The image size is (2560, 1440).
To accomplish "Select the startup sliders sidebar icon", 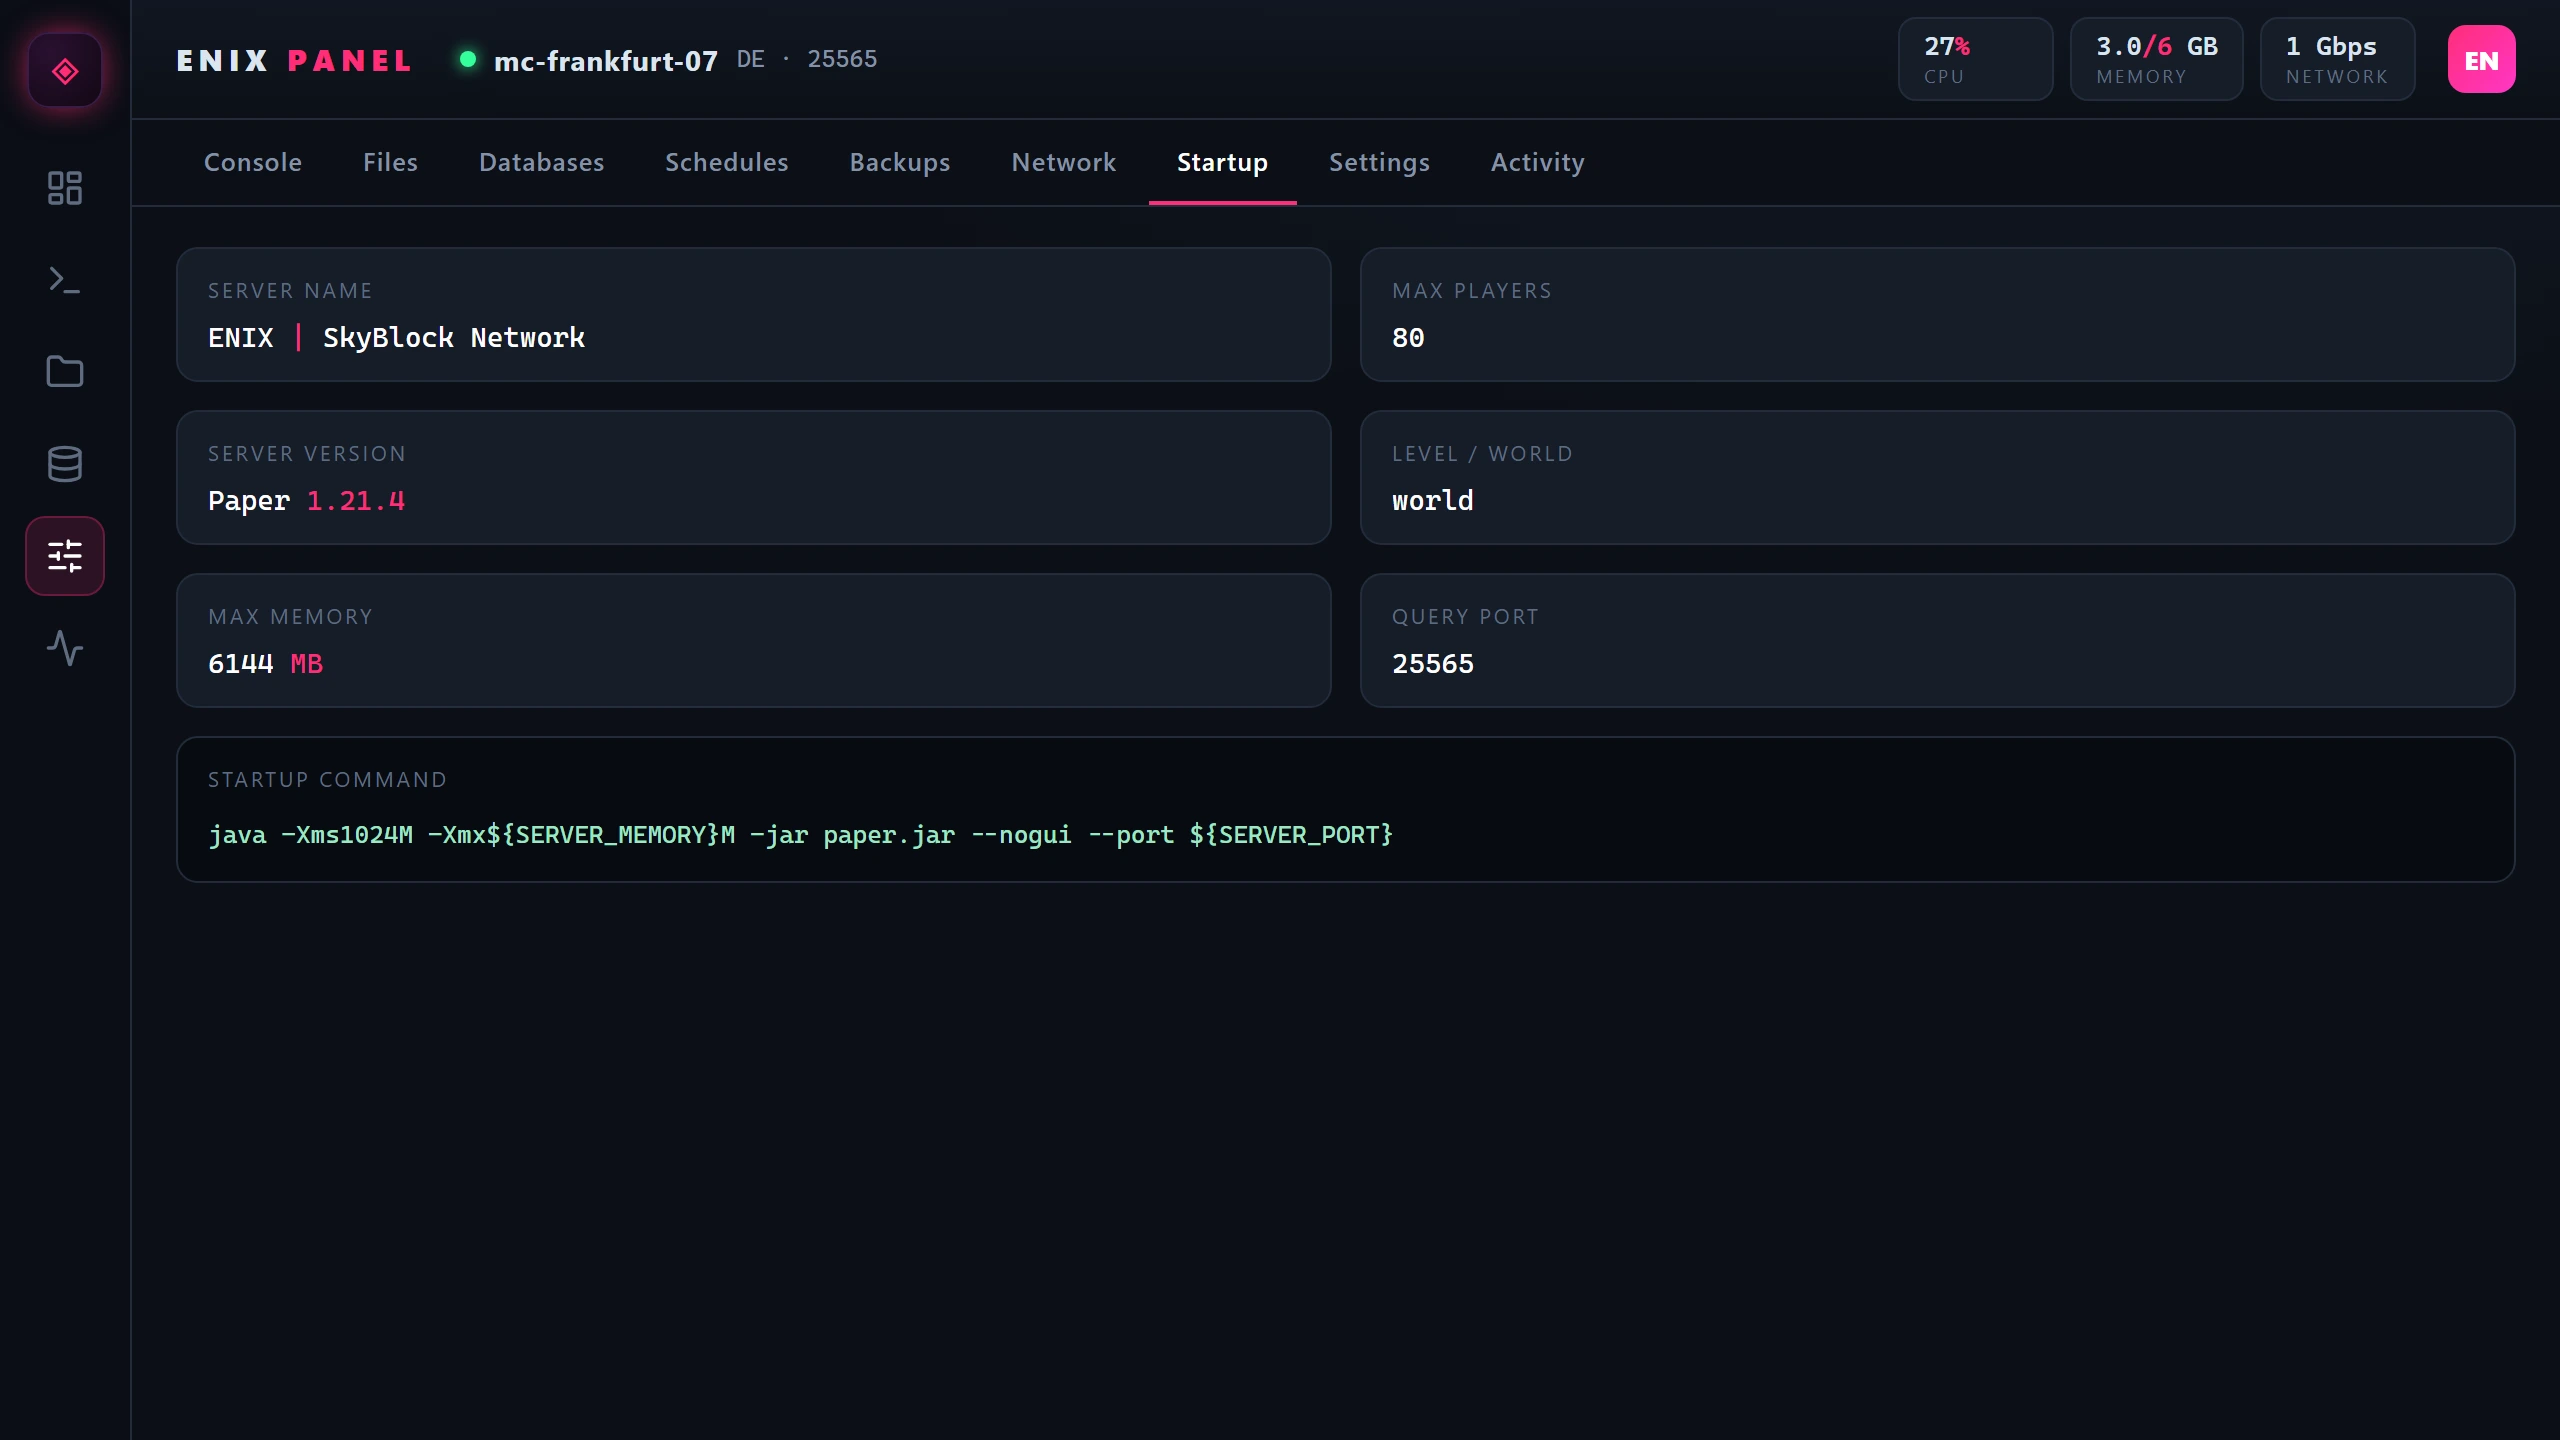I will point(65,556).
